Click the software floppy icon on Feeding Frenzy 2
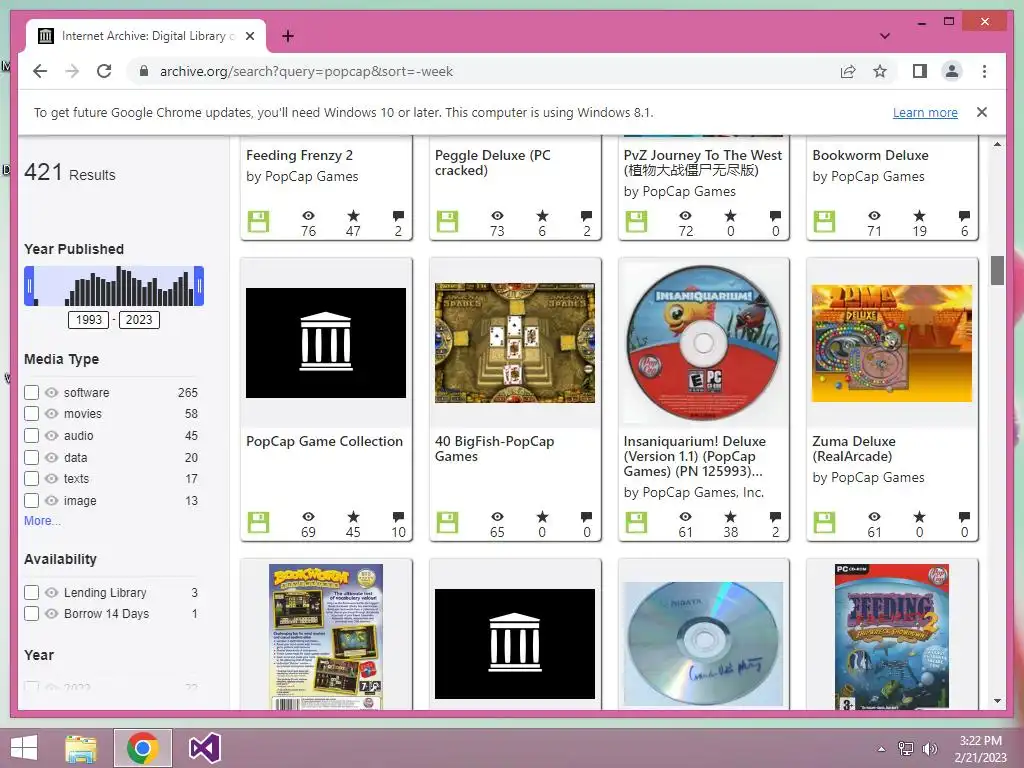Viewport: 1024px width, 768px height. [x=259, y=221]
